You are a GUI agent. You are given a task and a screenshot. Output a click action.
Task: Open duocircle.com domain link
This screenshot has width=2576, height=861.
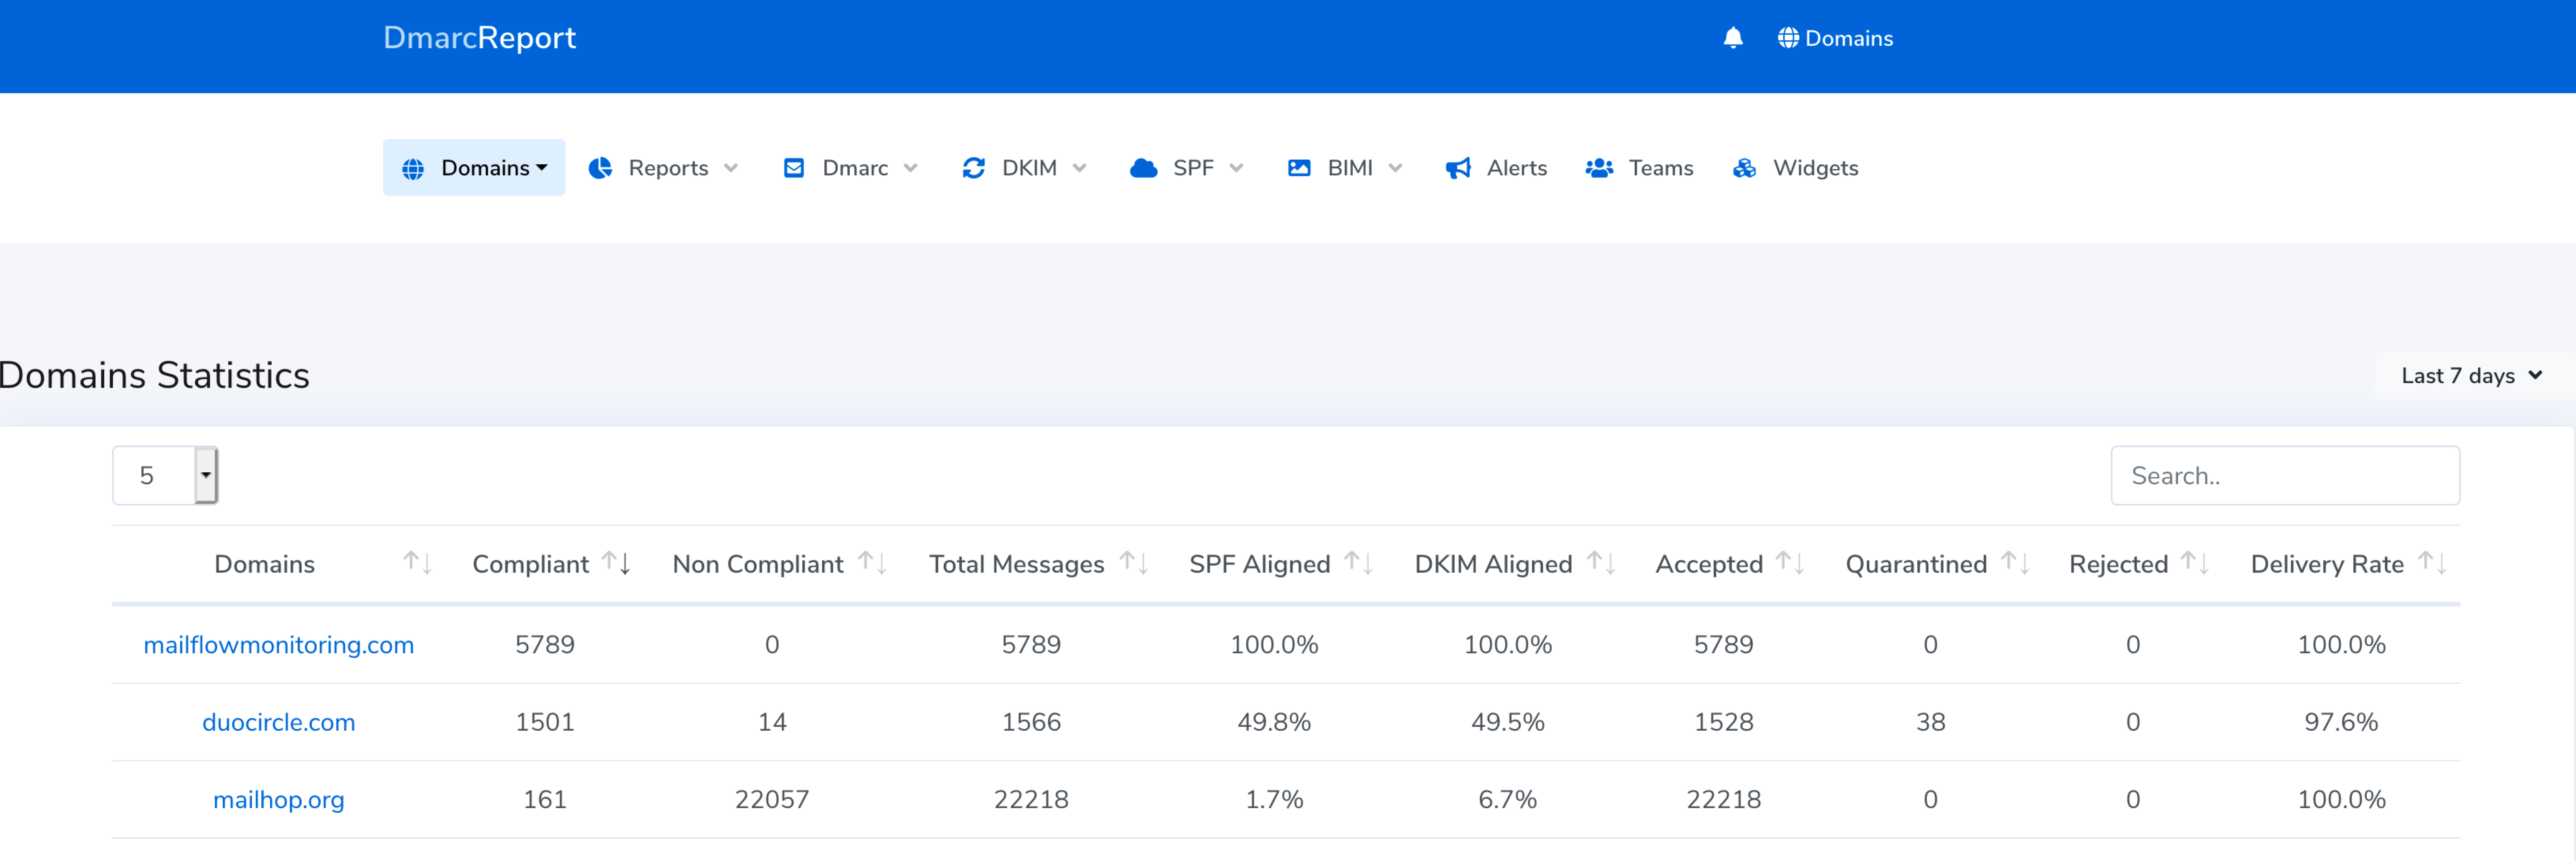click(x=279, y=722)
